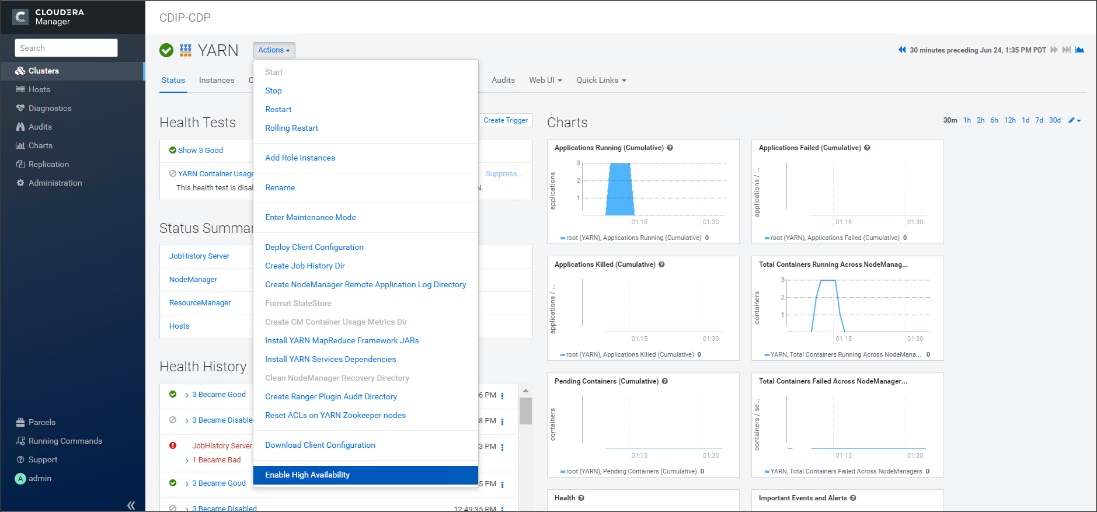Click help icon beside Important Events and Alerts
Image resolution: width=1097 pixels, height=512 pixels.
coord(854,498)
